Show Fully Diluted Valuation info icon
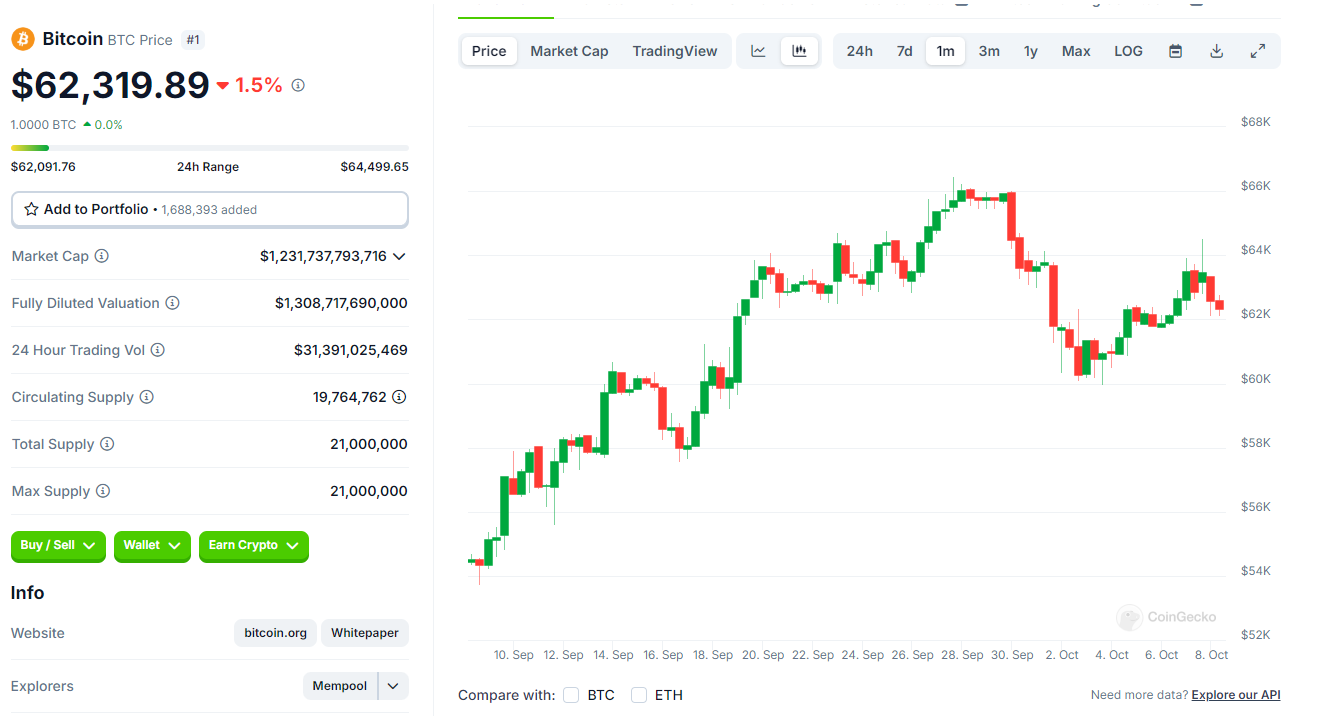The image size is (1321, 720). tap(172, 303)
